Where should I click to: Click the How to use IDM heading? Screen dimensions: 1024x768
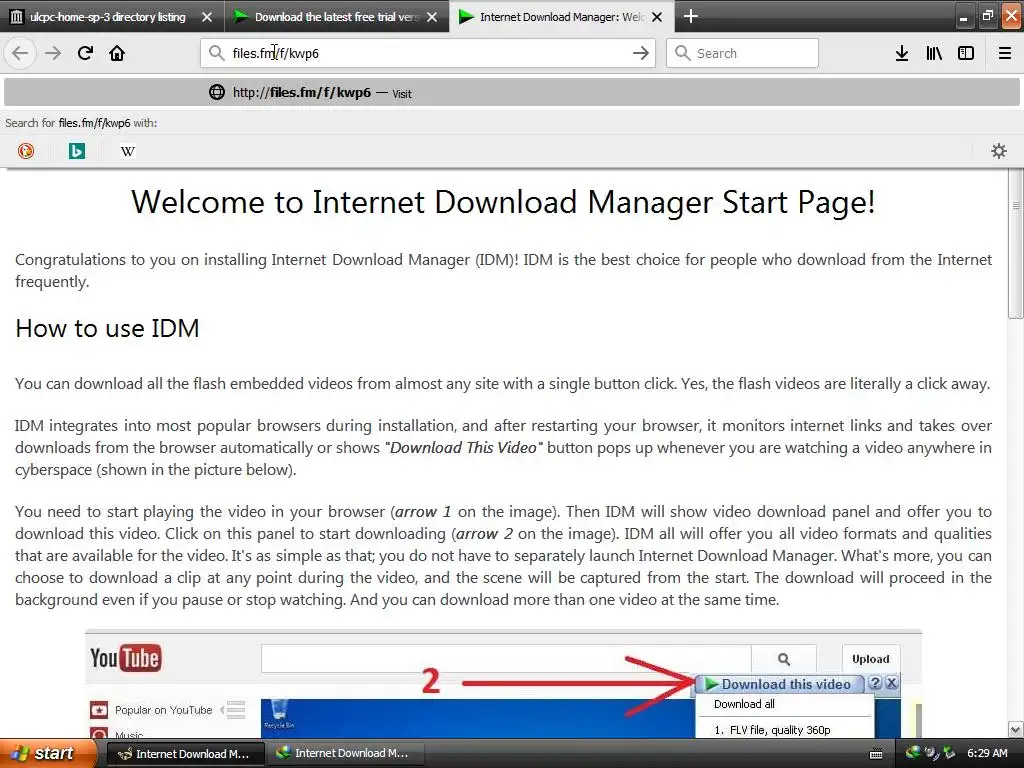click(107, 328)
